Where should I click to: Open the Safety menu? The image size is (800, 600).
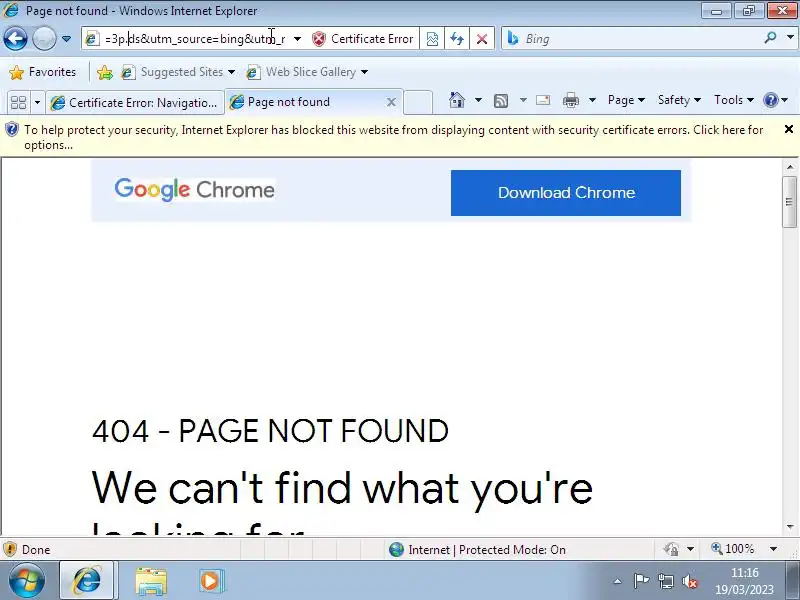[679, 100]
